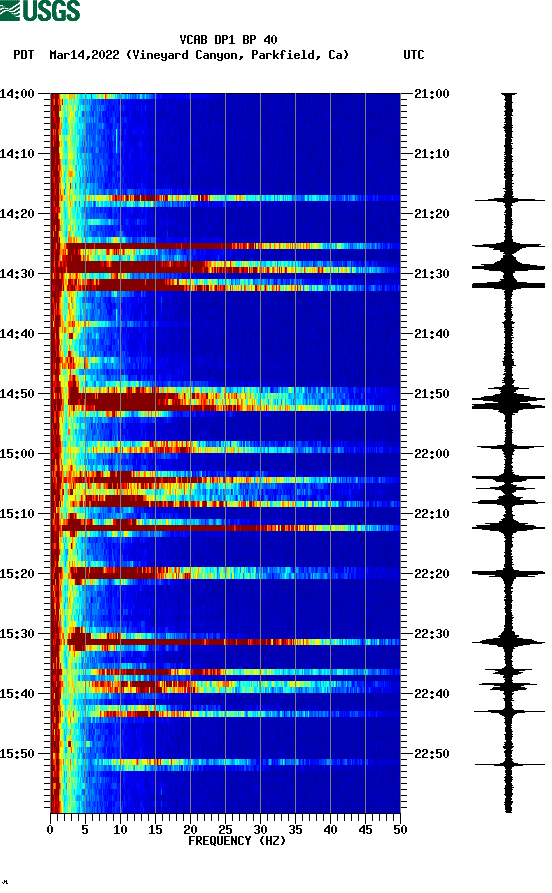The height and width of the screenshot is (893, 552).
Task: Click the 21:40 UTC time label
Action: click(432, 334)
